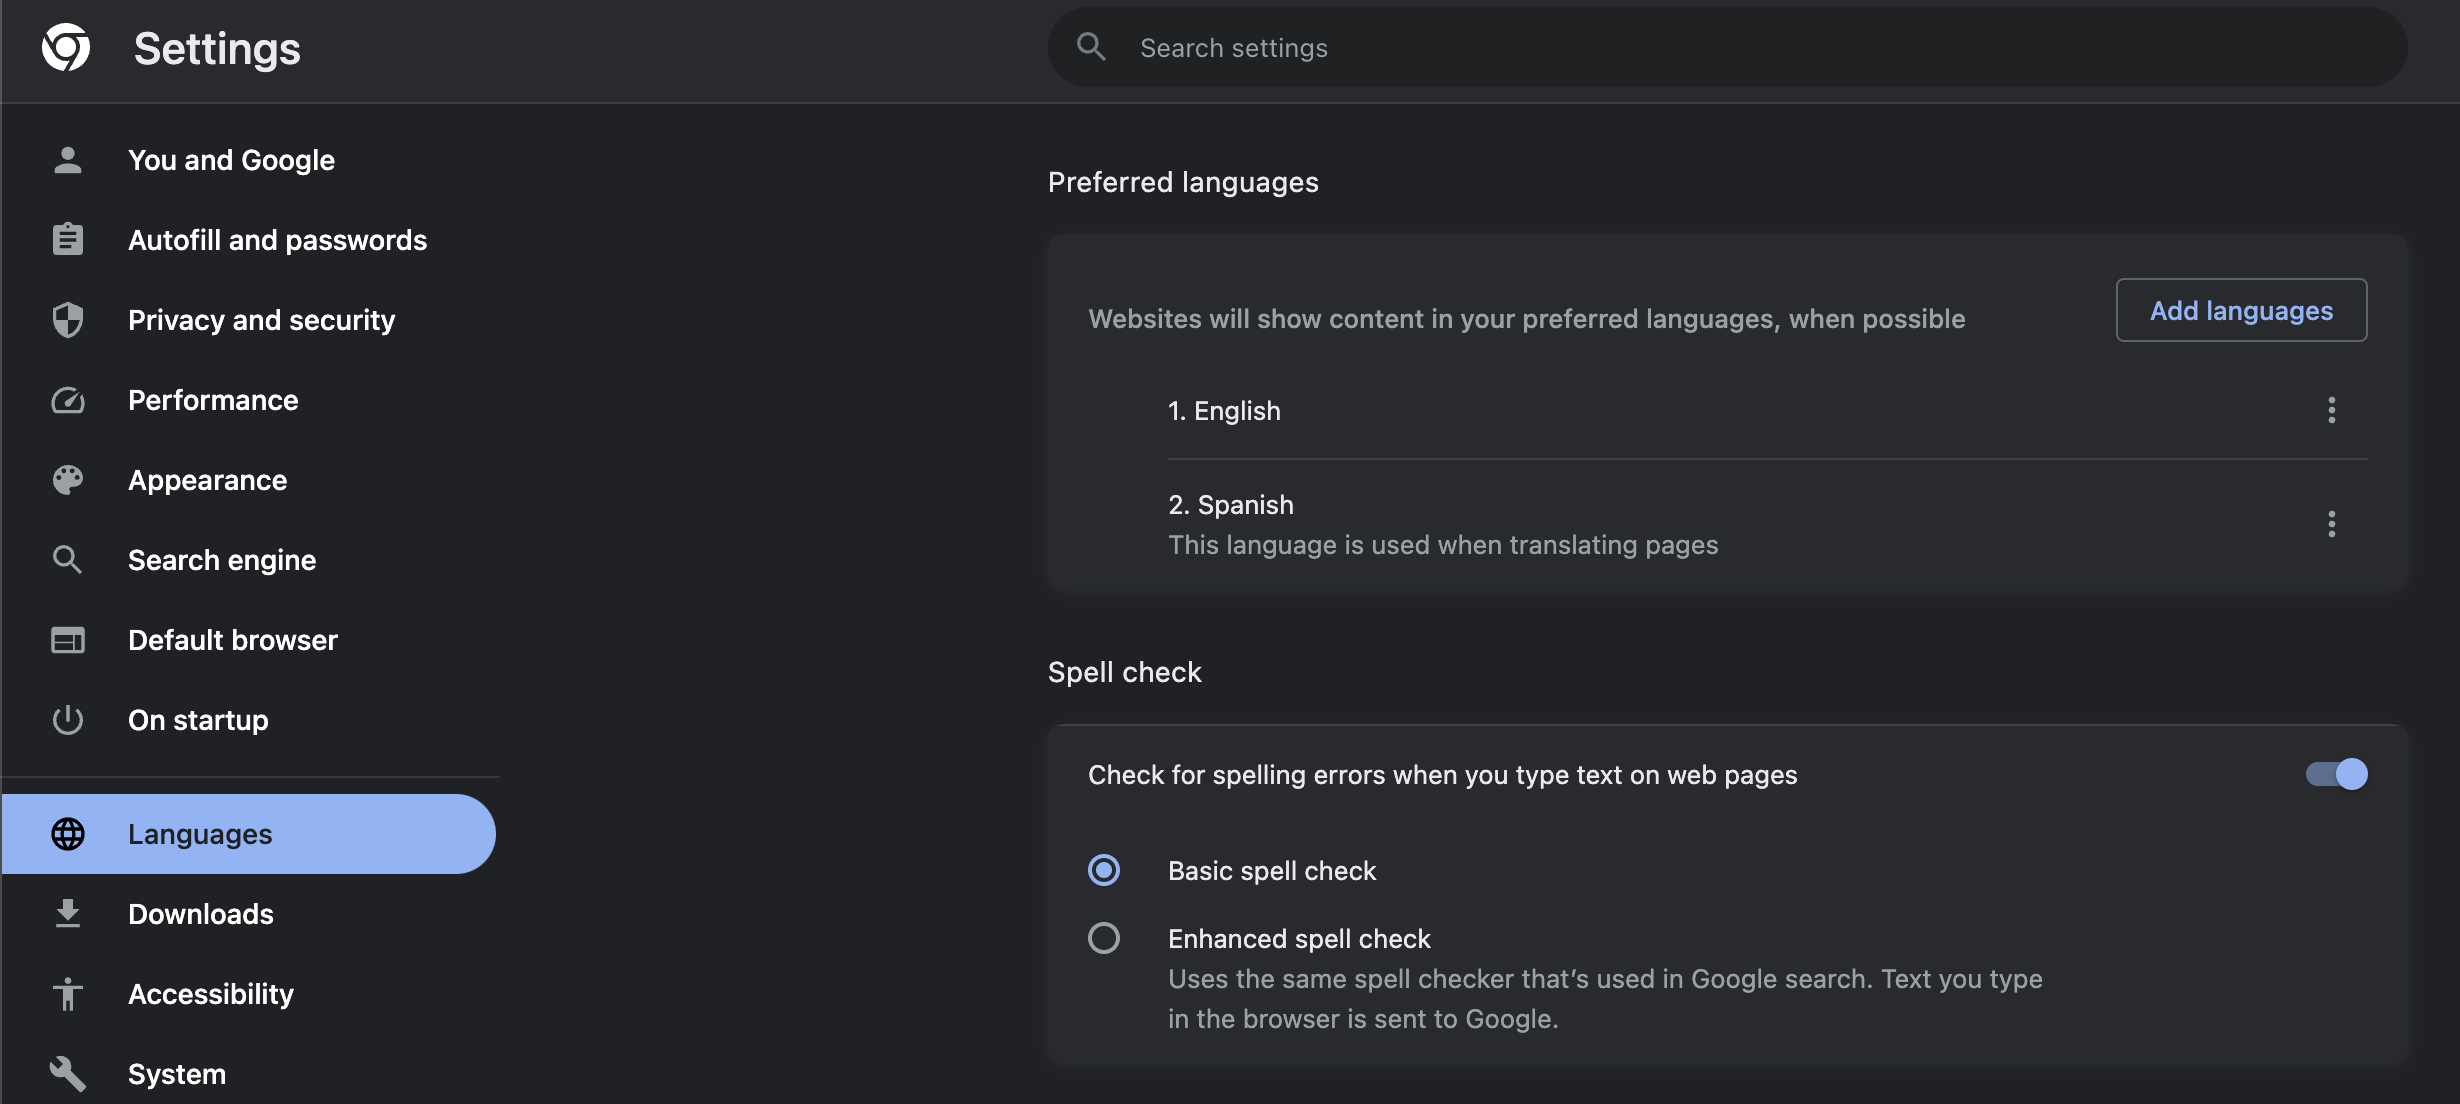This screenshot has width=2460, height=1104.
Task: Click the Search settings input field
Action: pos(1700,48)
